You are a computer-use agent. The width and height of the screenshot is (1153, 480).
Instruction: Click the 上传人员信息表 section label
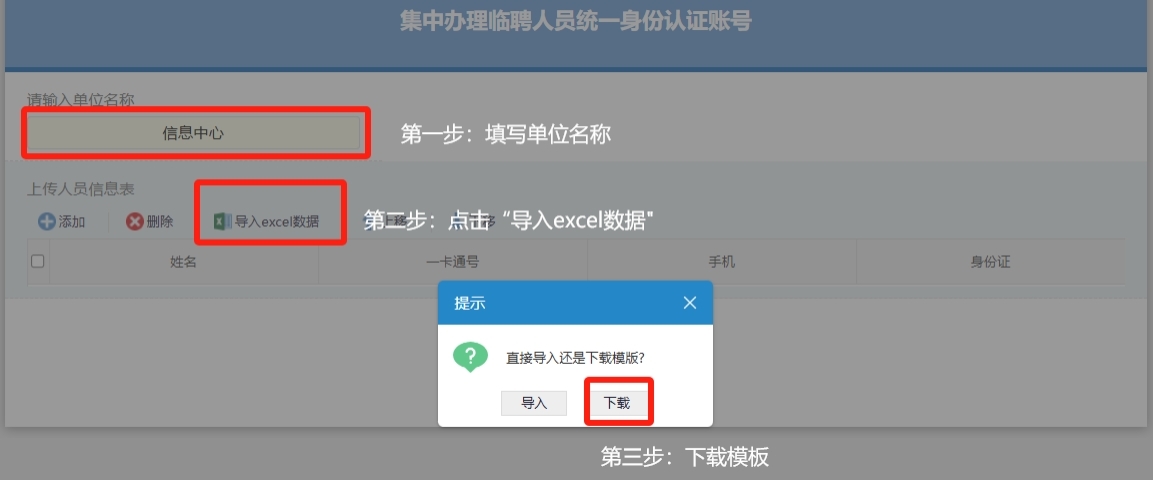81,190
